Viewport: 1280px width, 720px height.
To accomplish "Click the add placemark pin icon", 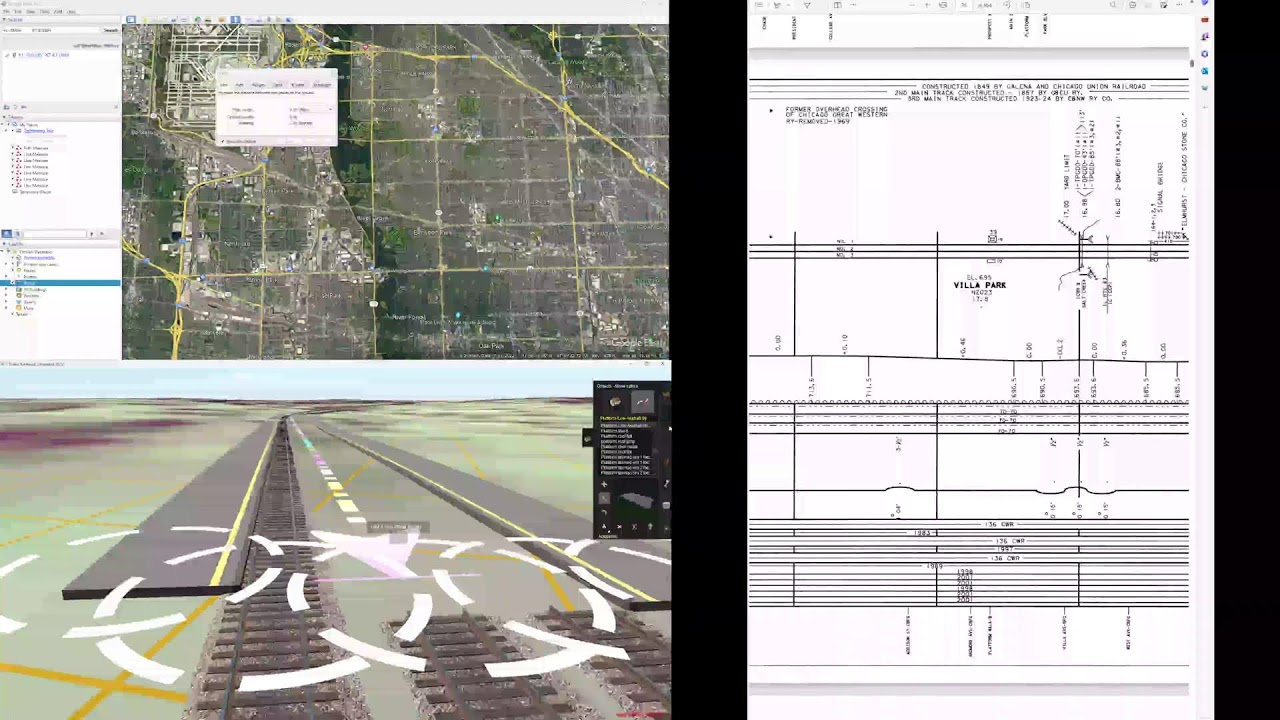I will pos(145,19).
